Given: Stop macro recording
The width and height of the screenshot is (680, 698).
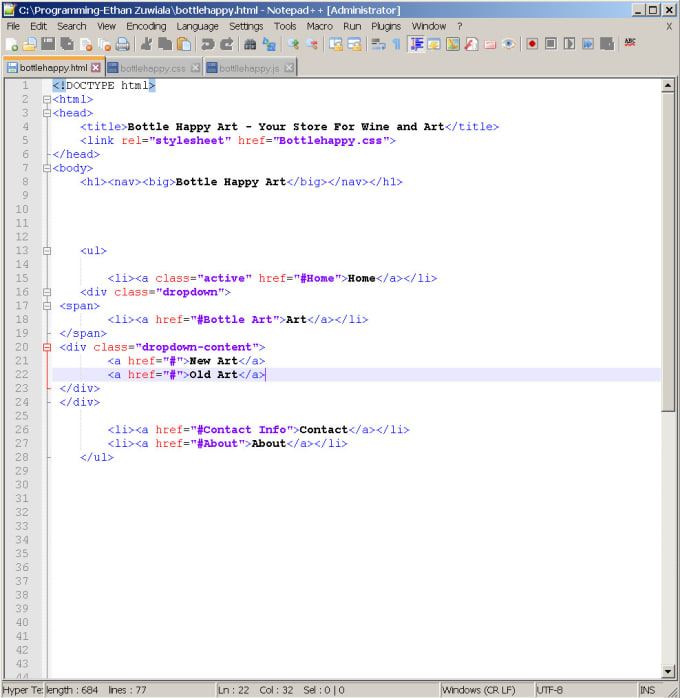Looking at the screenshot, I should pyautogui.click(x=550, y=44).
